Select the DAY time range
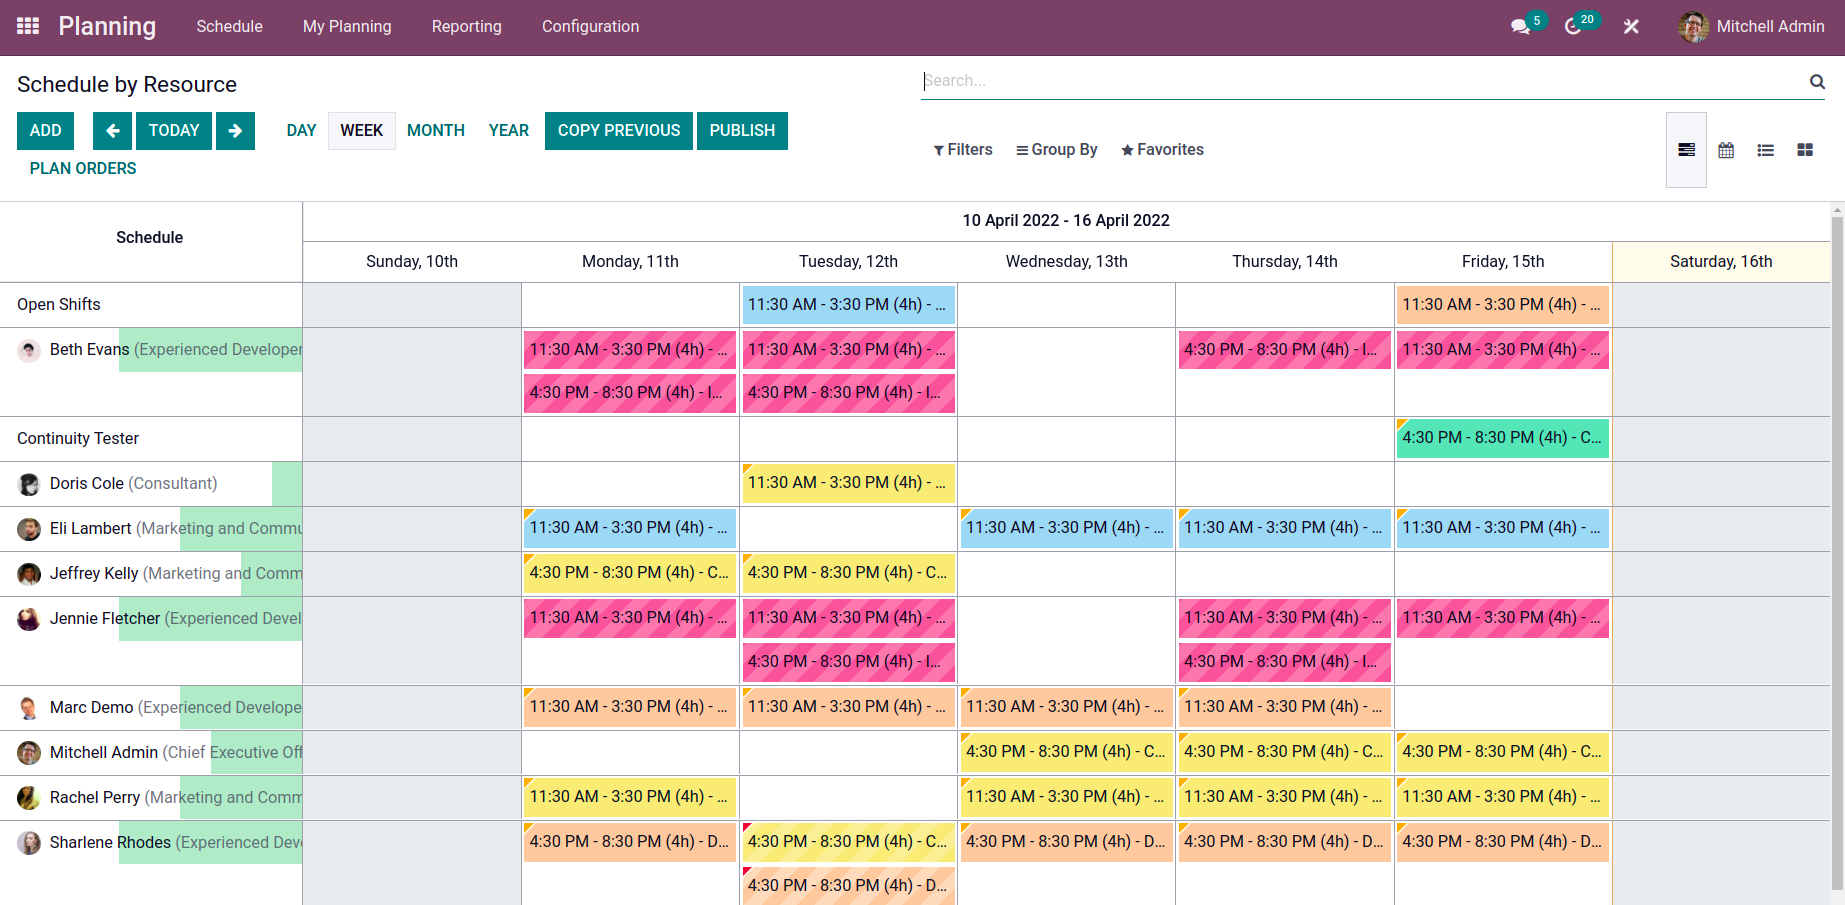 [x=301, y=130]
